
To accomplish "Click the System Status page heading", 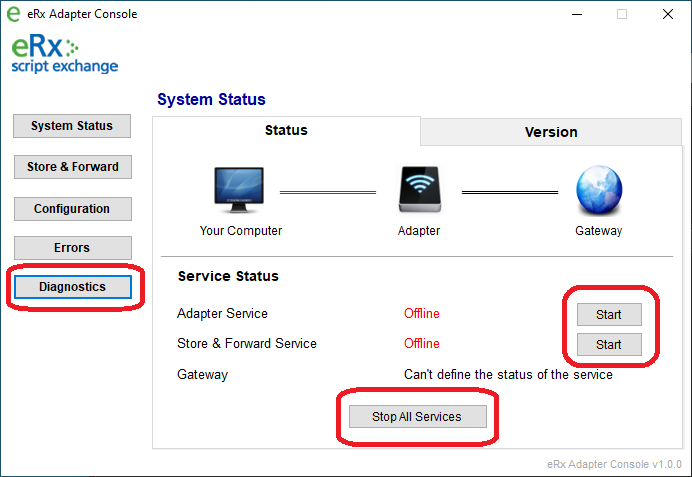I will [211, 100].
